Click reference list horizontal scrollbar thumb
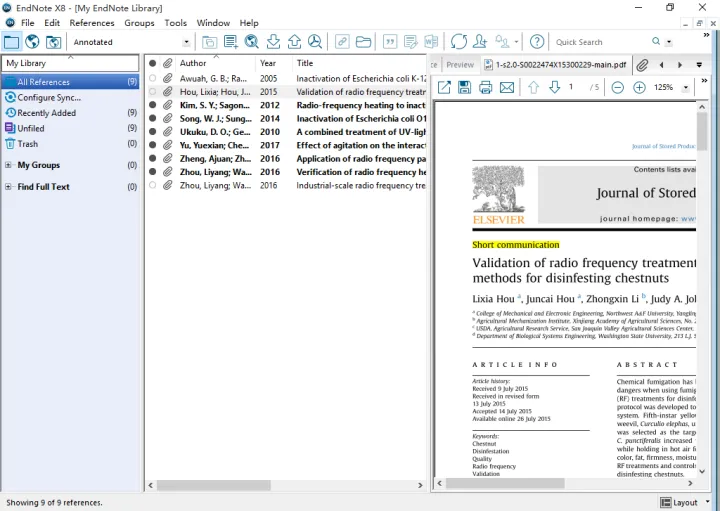The height and width of the screenshot is (511, 720). pyautogui.click(x=214, y=485)
